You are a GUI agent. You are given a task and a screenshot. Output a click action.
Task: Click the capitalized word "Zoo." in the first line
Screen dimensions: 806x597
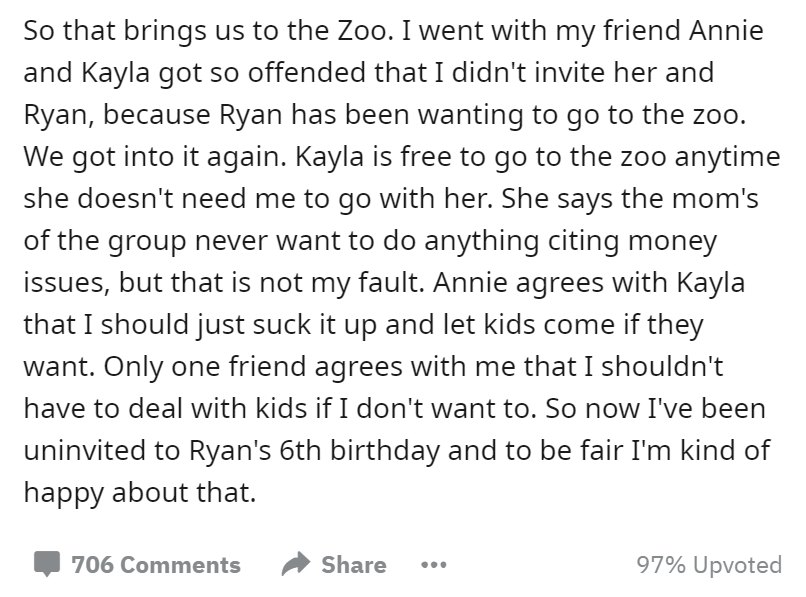tap(365, 30)
